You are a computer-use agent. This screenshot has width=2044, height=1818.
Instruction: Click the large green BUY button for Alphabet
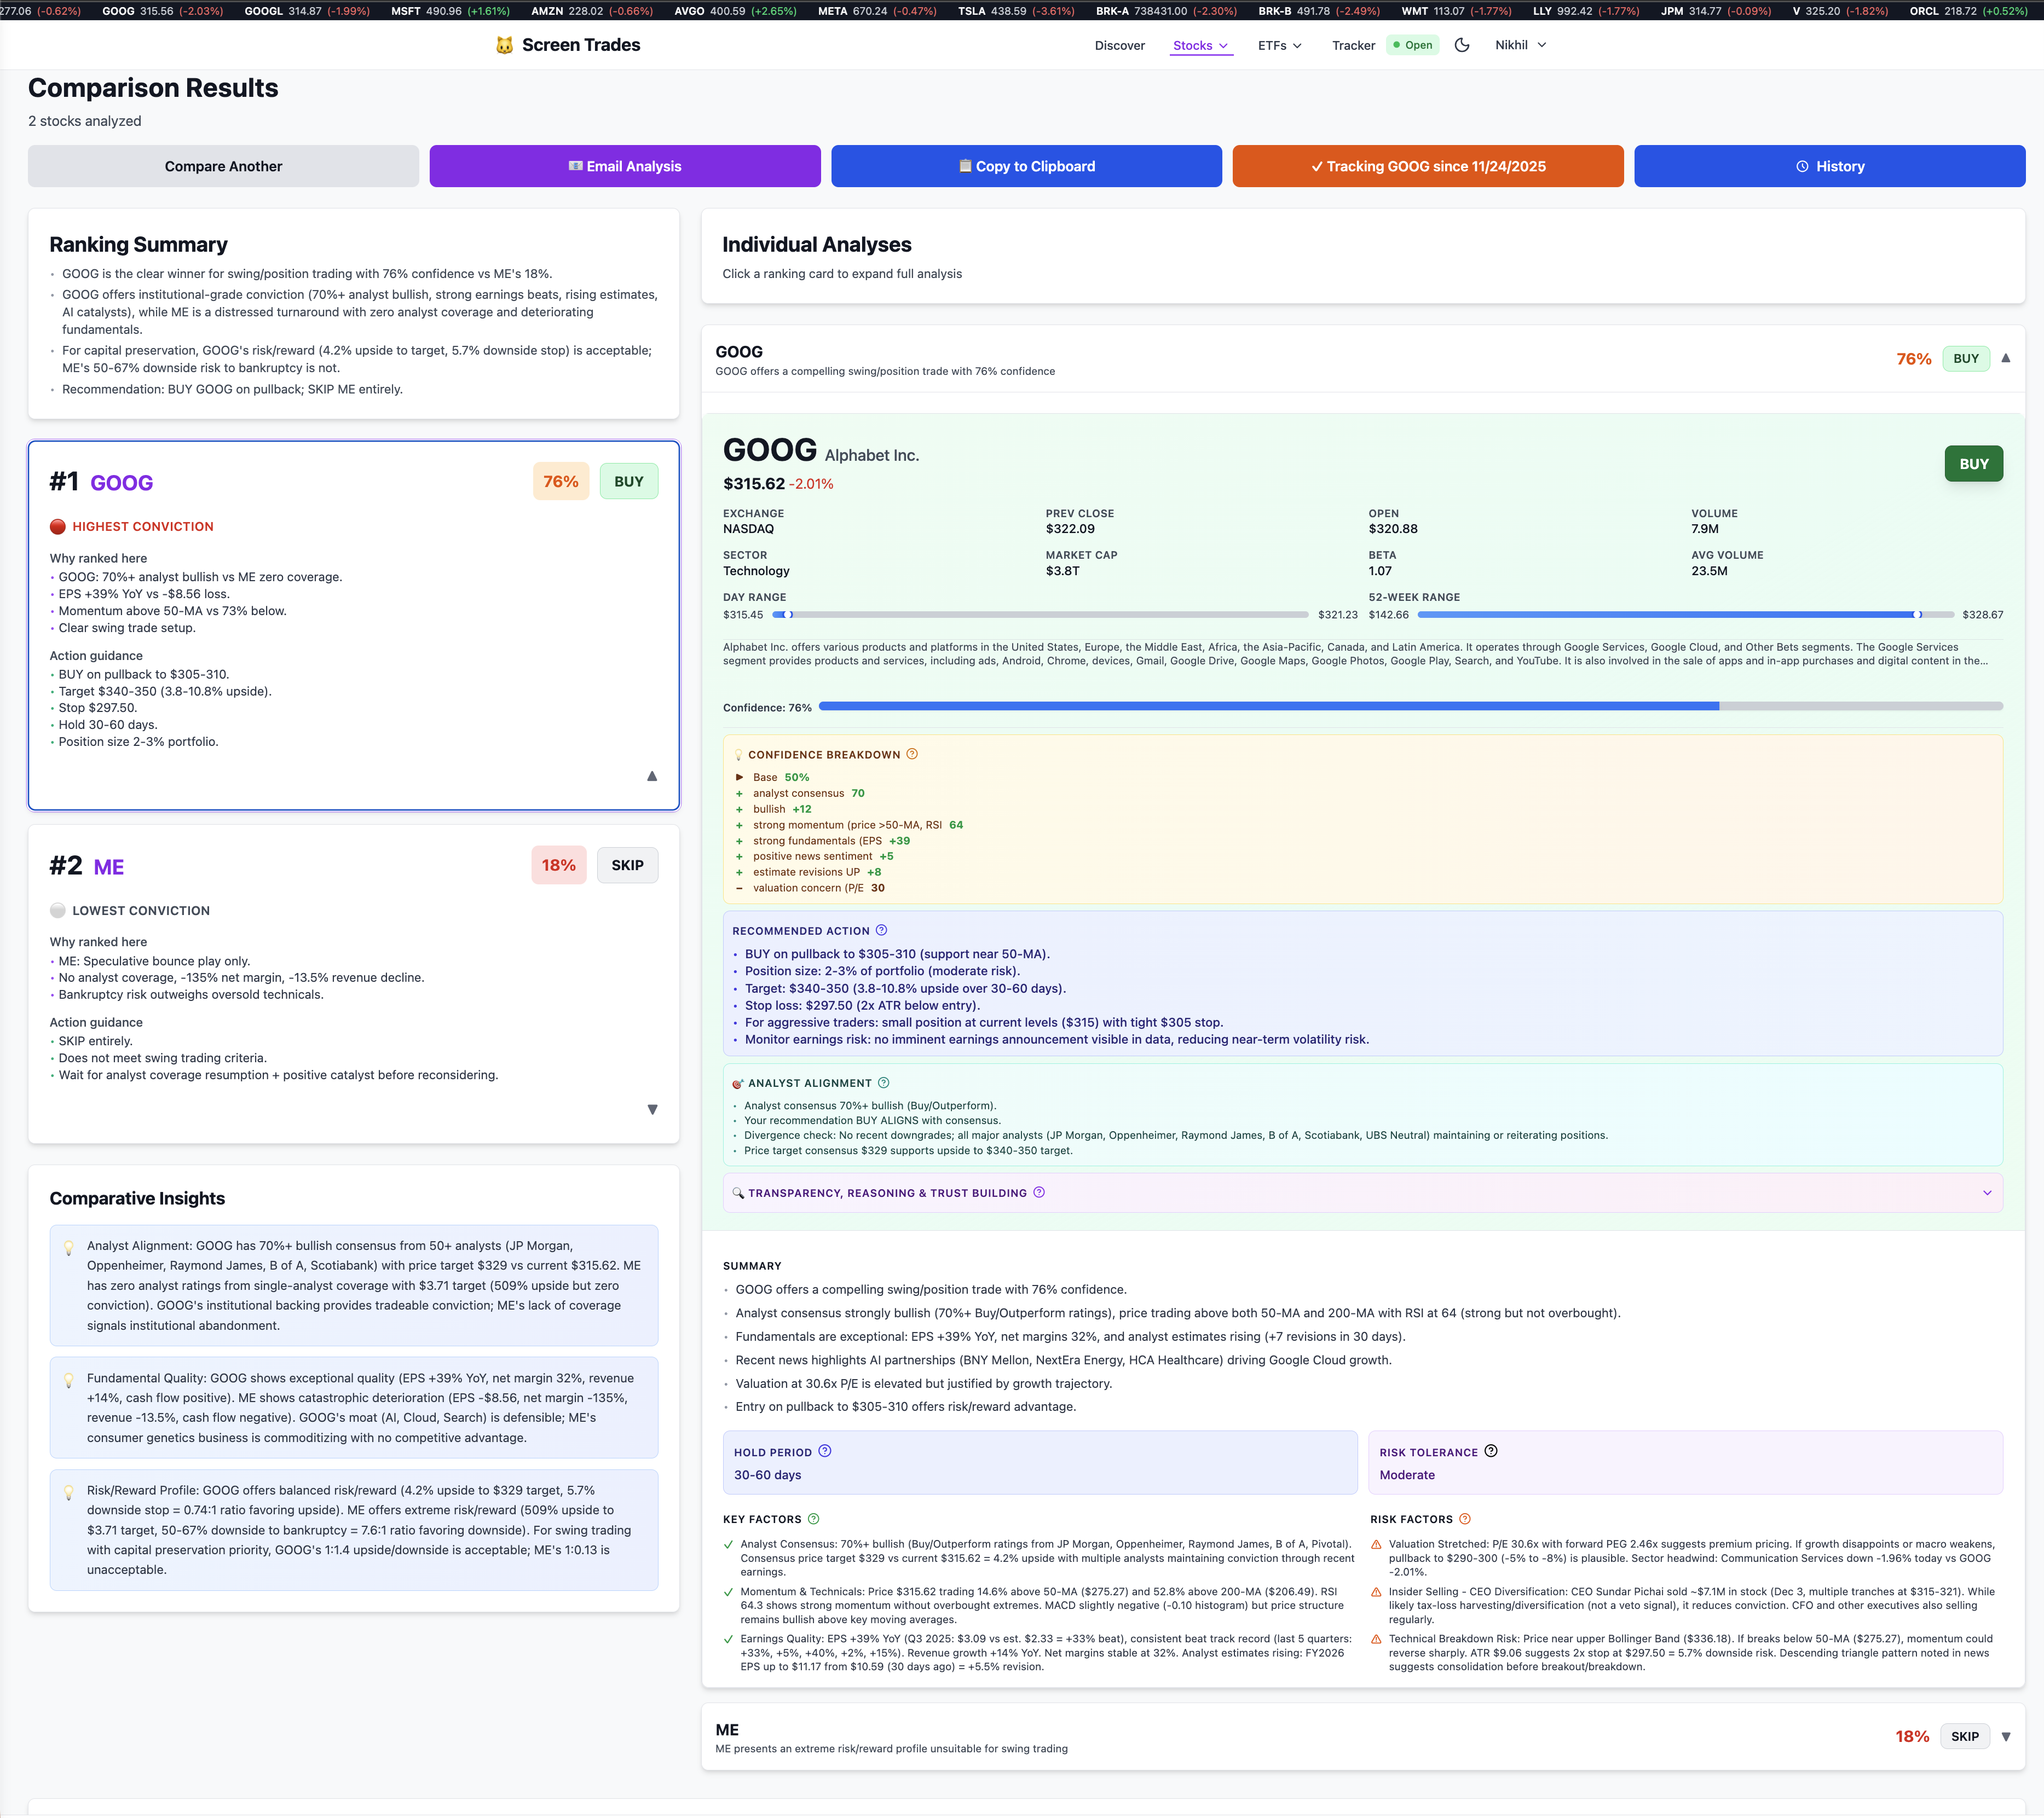coord(1973,464)
